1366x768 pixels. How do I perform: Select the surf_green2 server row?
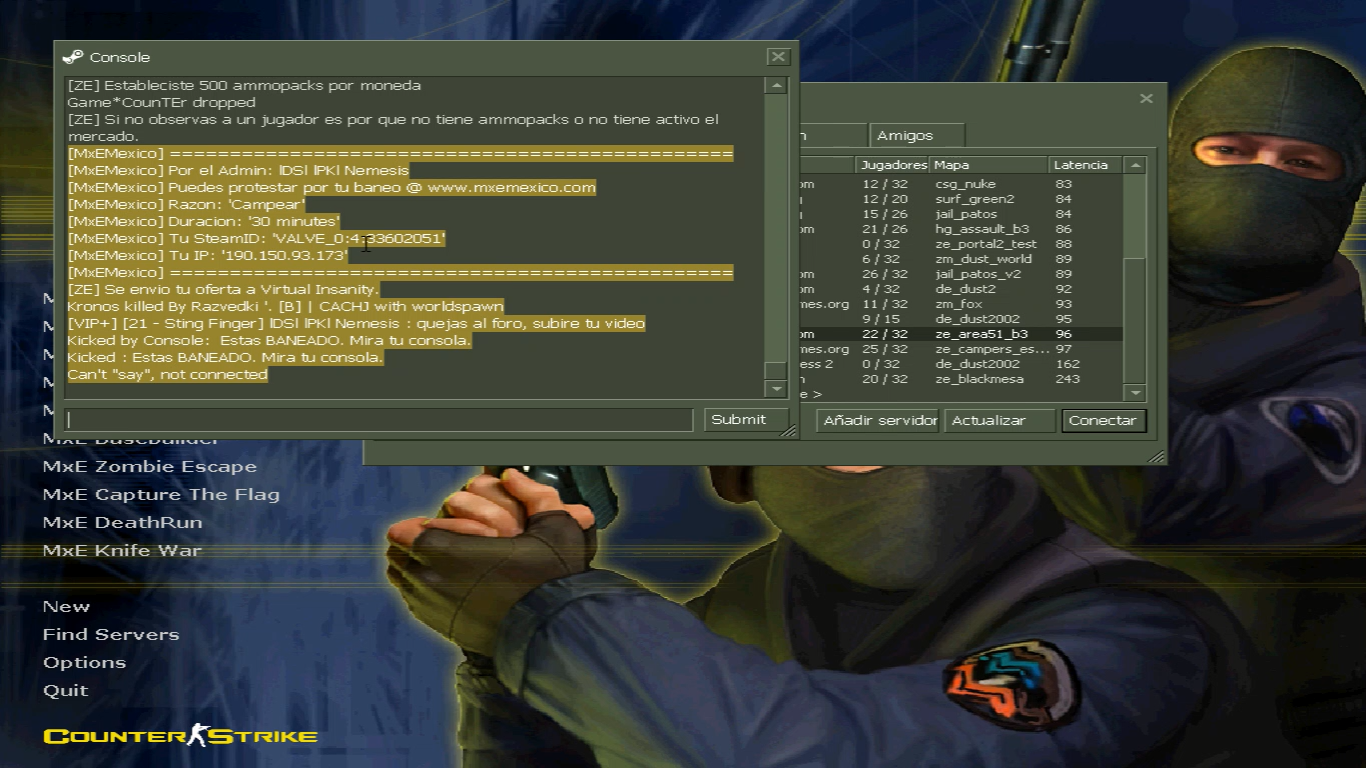(961, 199)
